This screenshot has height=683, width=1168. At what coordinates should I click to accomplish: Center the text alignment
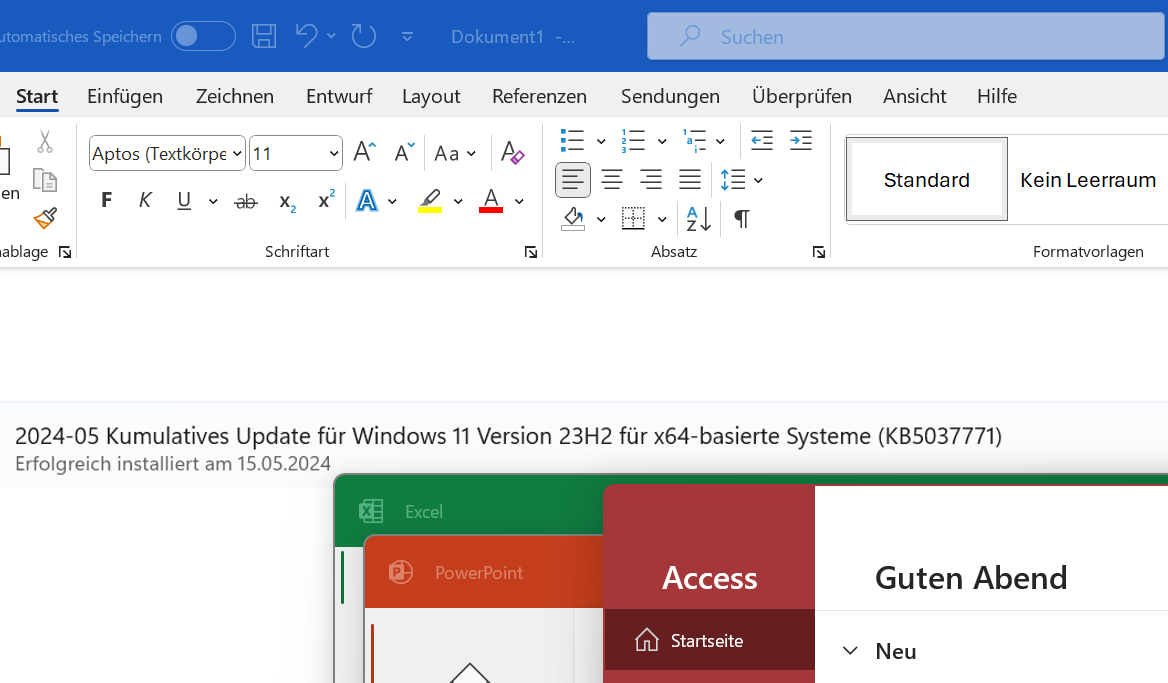(612, 180)
